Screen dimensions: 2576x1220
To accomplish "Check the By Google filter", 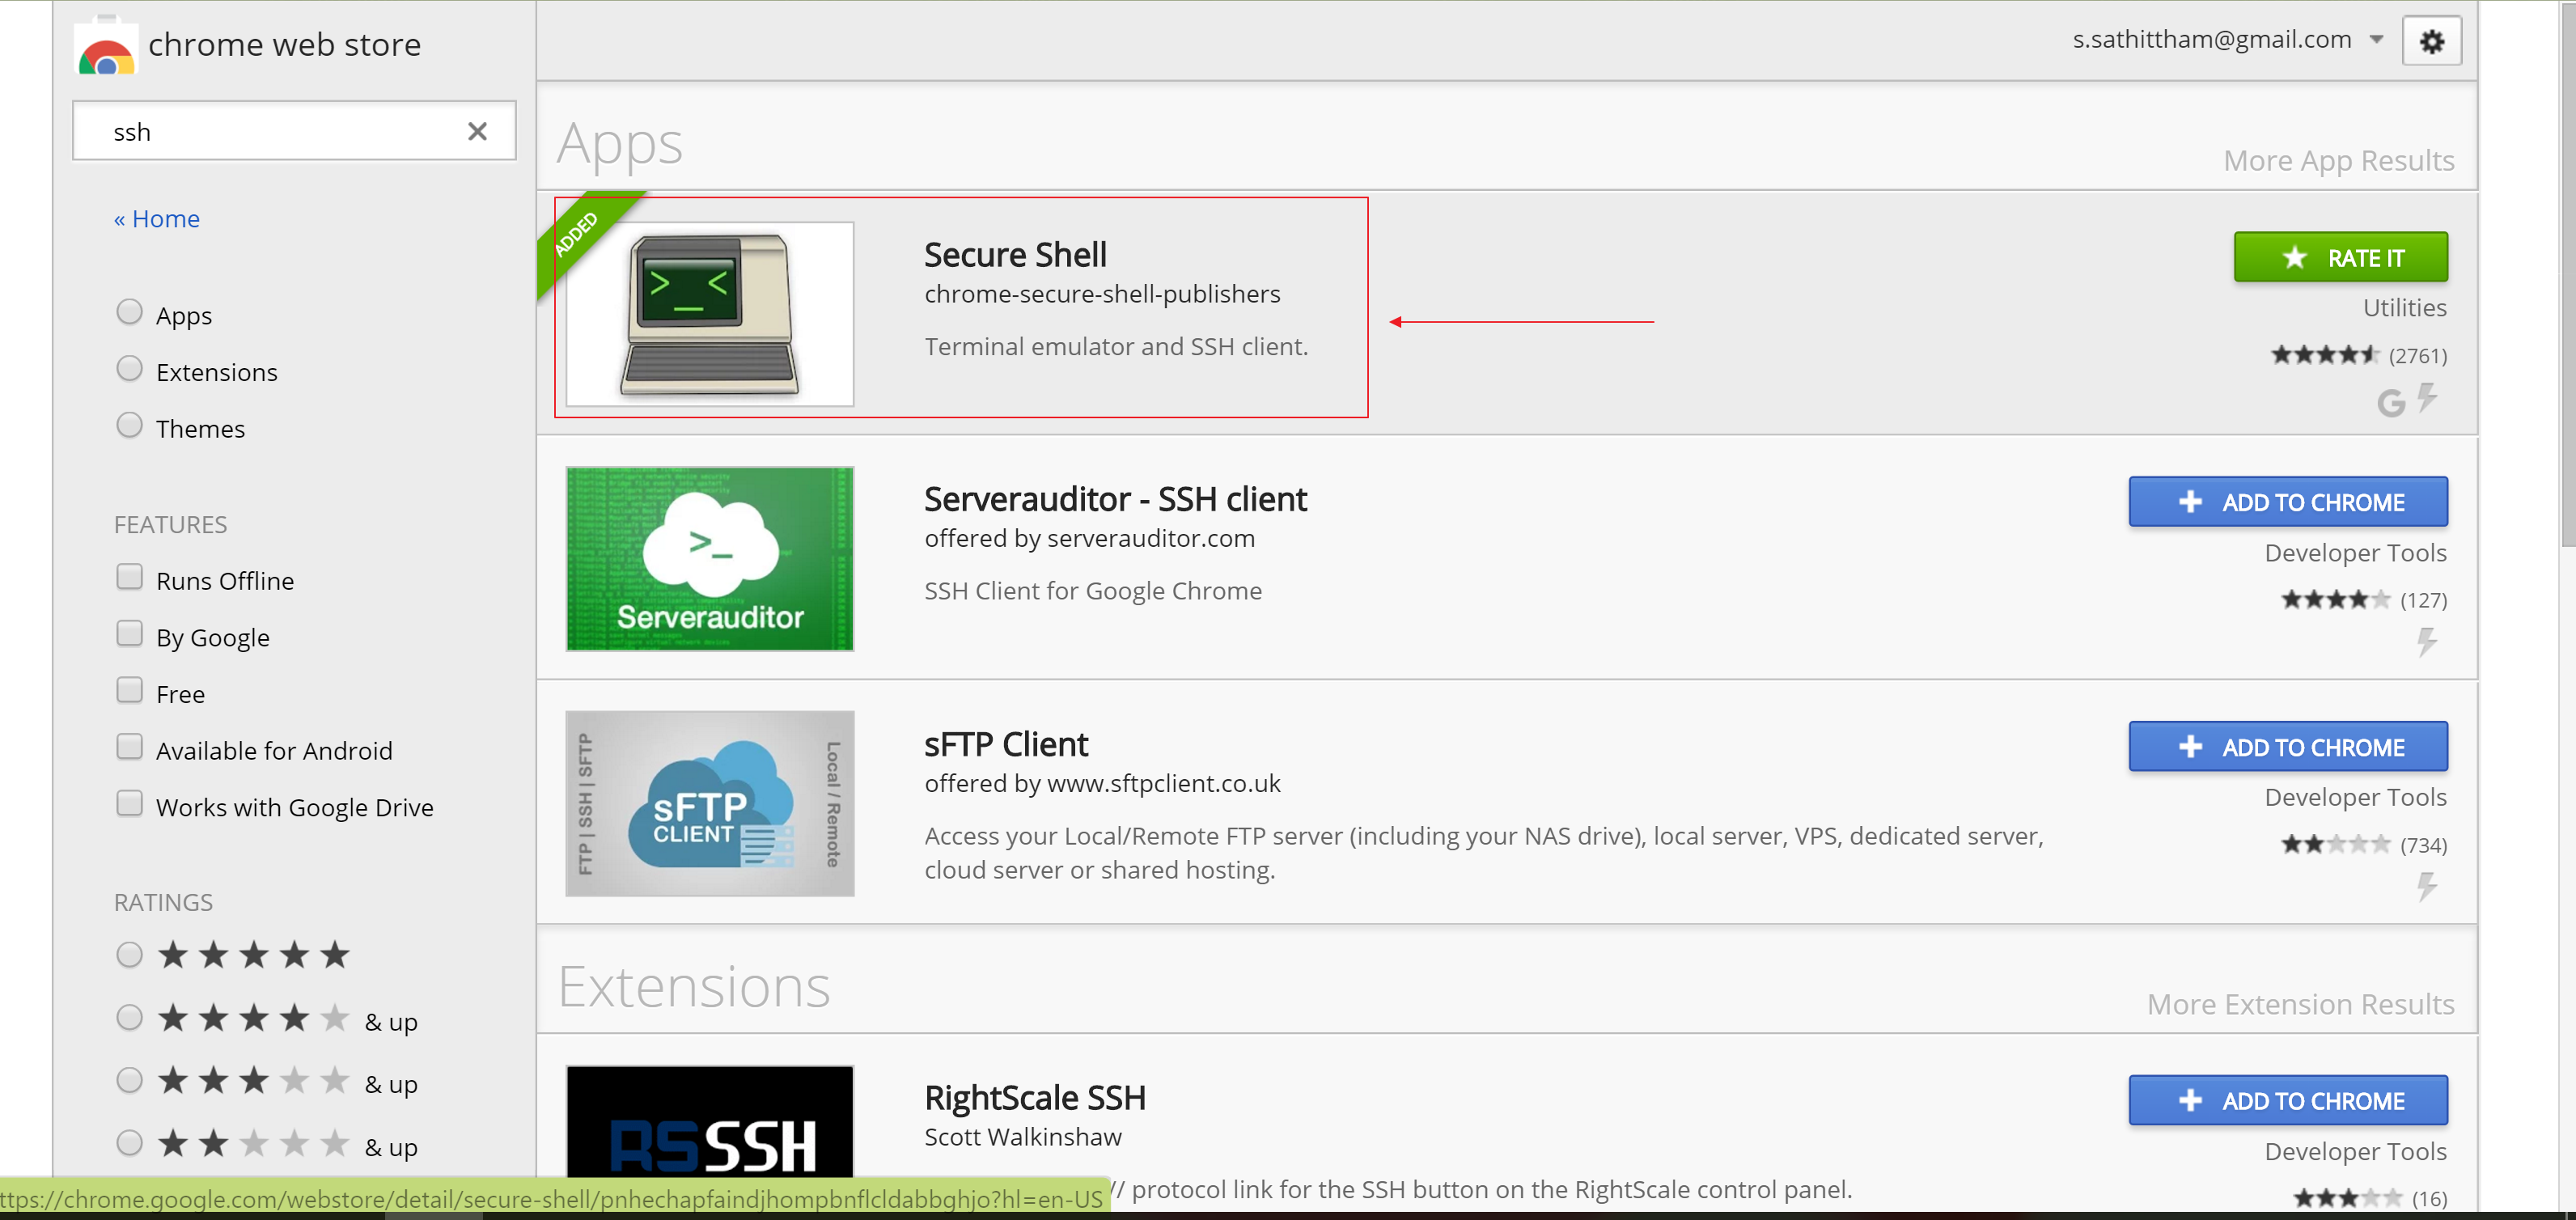I will [x=130, y=633].
